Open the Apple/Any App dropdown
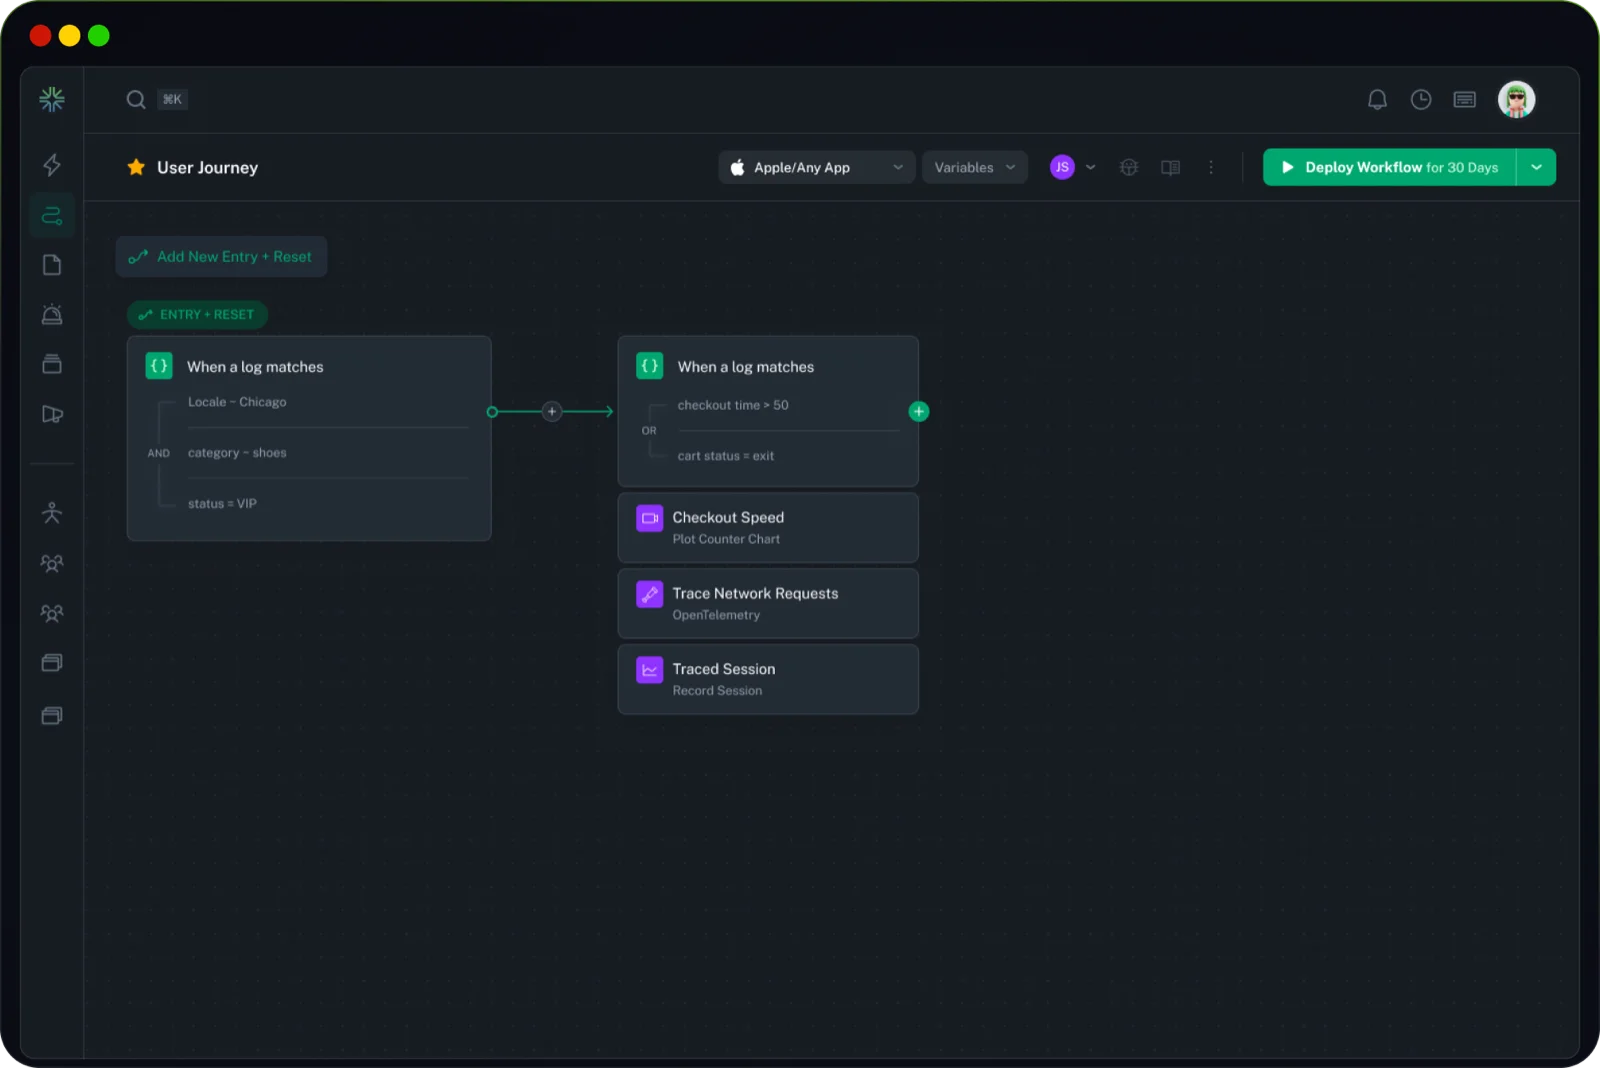Image resolution: width=1600 pixels, height=1068 pixels. 816,168
